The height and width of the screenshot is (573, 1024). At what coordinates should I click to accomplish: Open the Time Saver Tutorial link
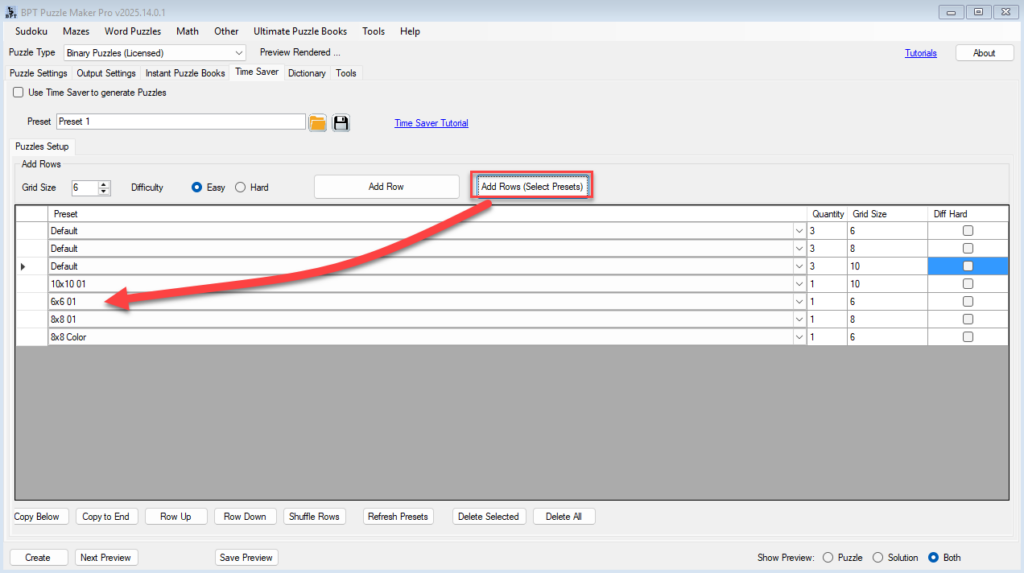[431, 123]
